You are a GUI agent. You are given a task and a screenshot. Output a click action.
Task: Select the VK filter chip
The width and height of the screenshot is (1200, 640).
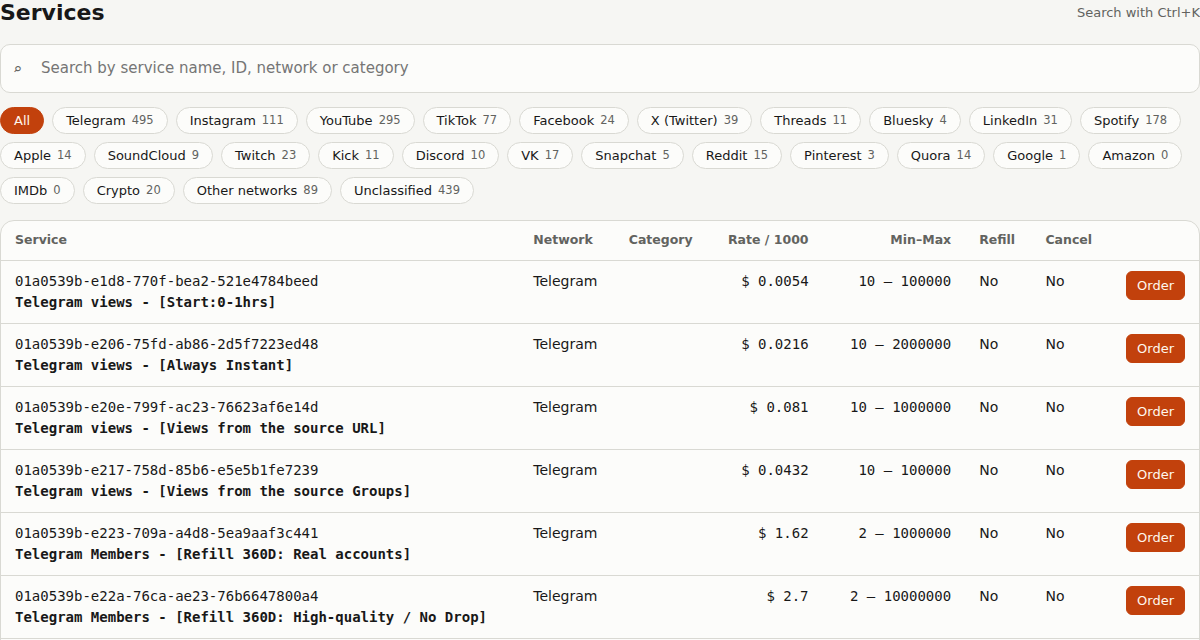click(540, 156)
